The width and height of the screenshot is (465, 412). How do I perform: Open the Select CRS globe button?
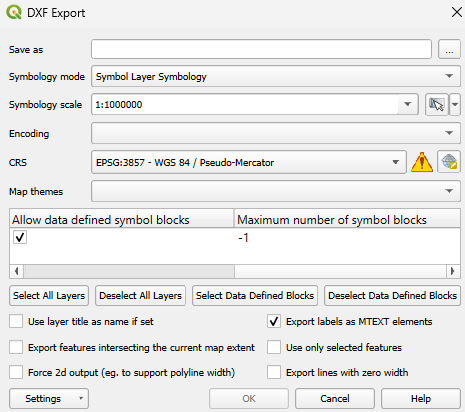[x=449, y=162]
